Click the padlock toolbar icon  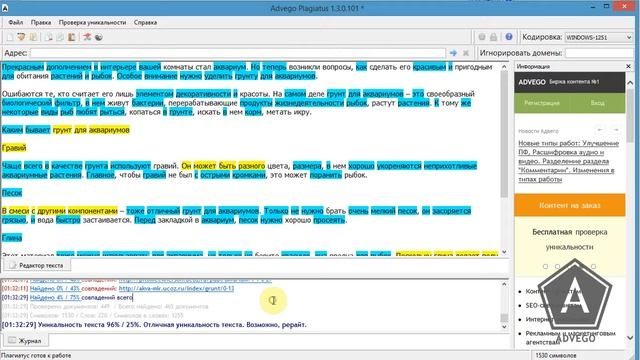[493, 37]
